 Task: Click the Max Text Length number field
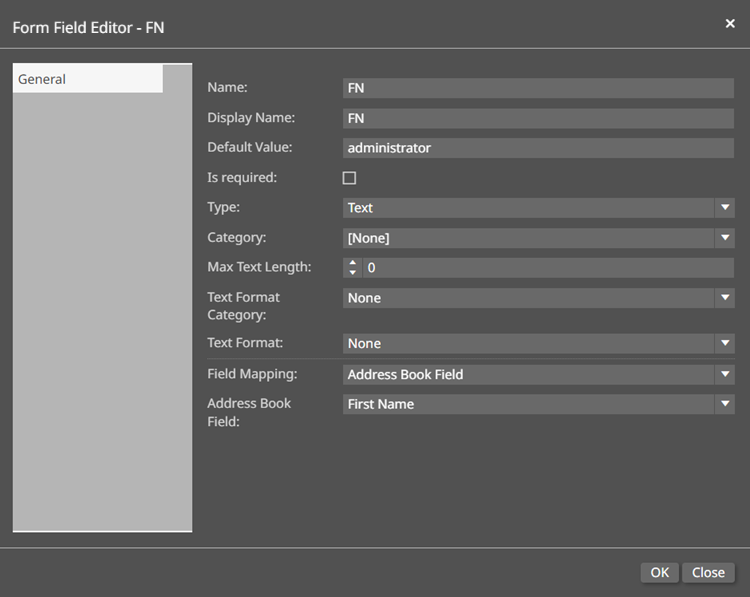coord(548,268)
